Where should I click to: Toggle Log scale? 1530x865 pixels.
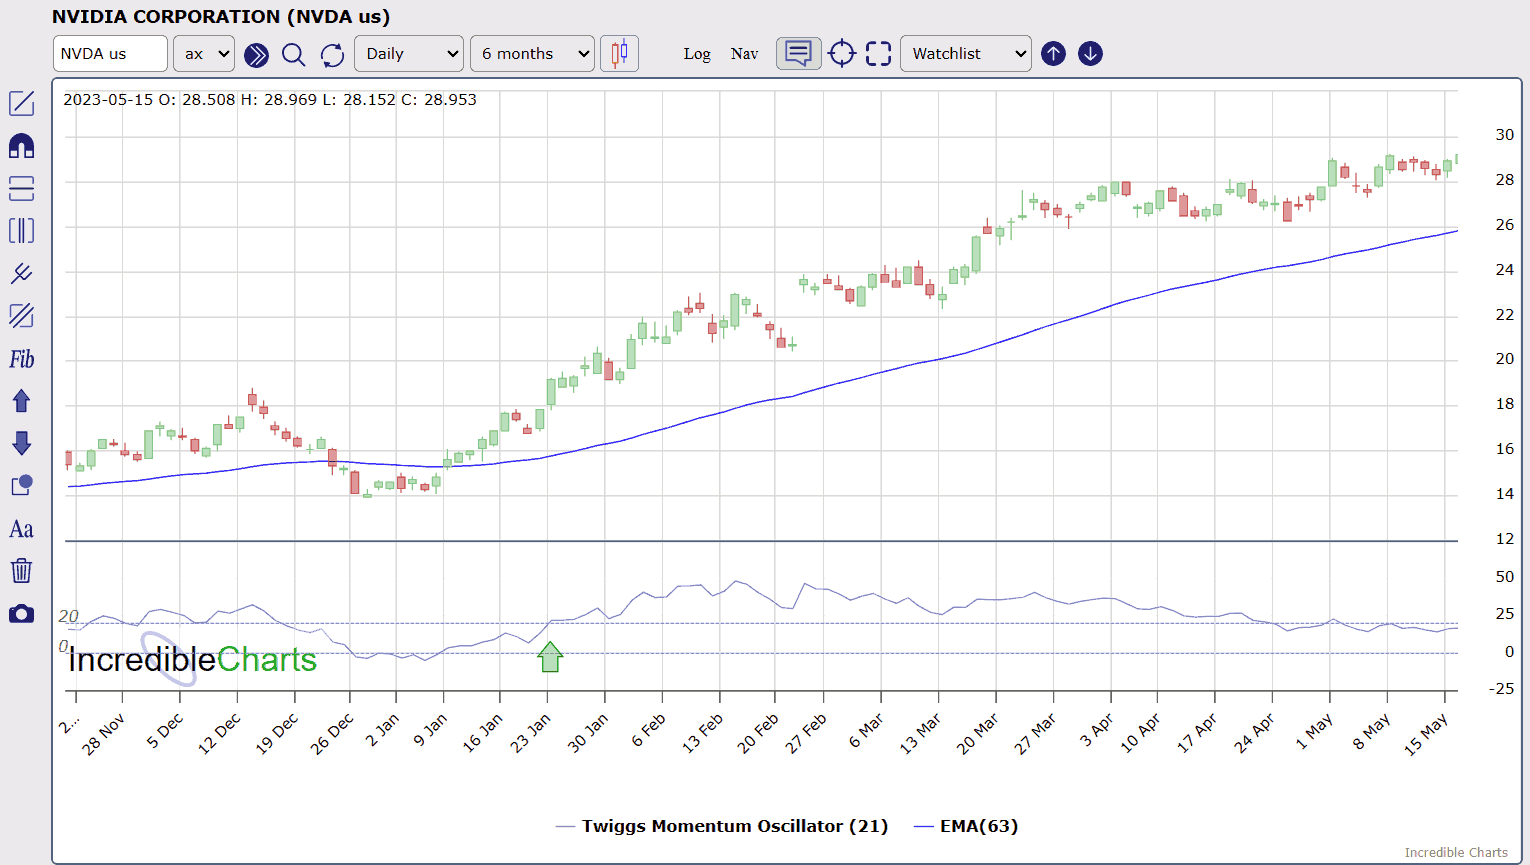coord(697,54)
